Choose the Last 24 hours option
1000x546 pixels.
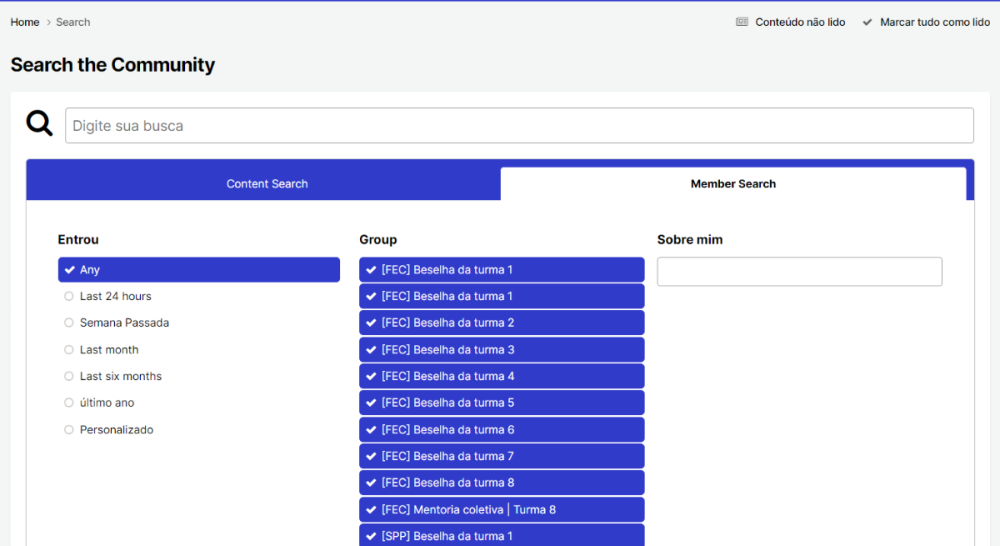tap(115, 297)
